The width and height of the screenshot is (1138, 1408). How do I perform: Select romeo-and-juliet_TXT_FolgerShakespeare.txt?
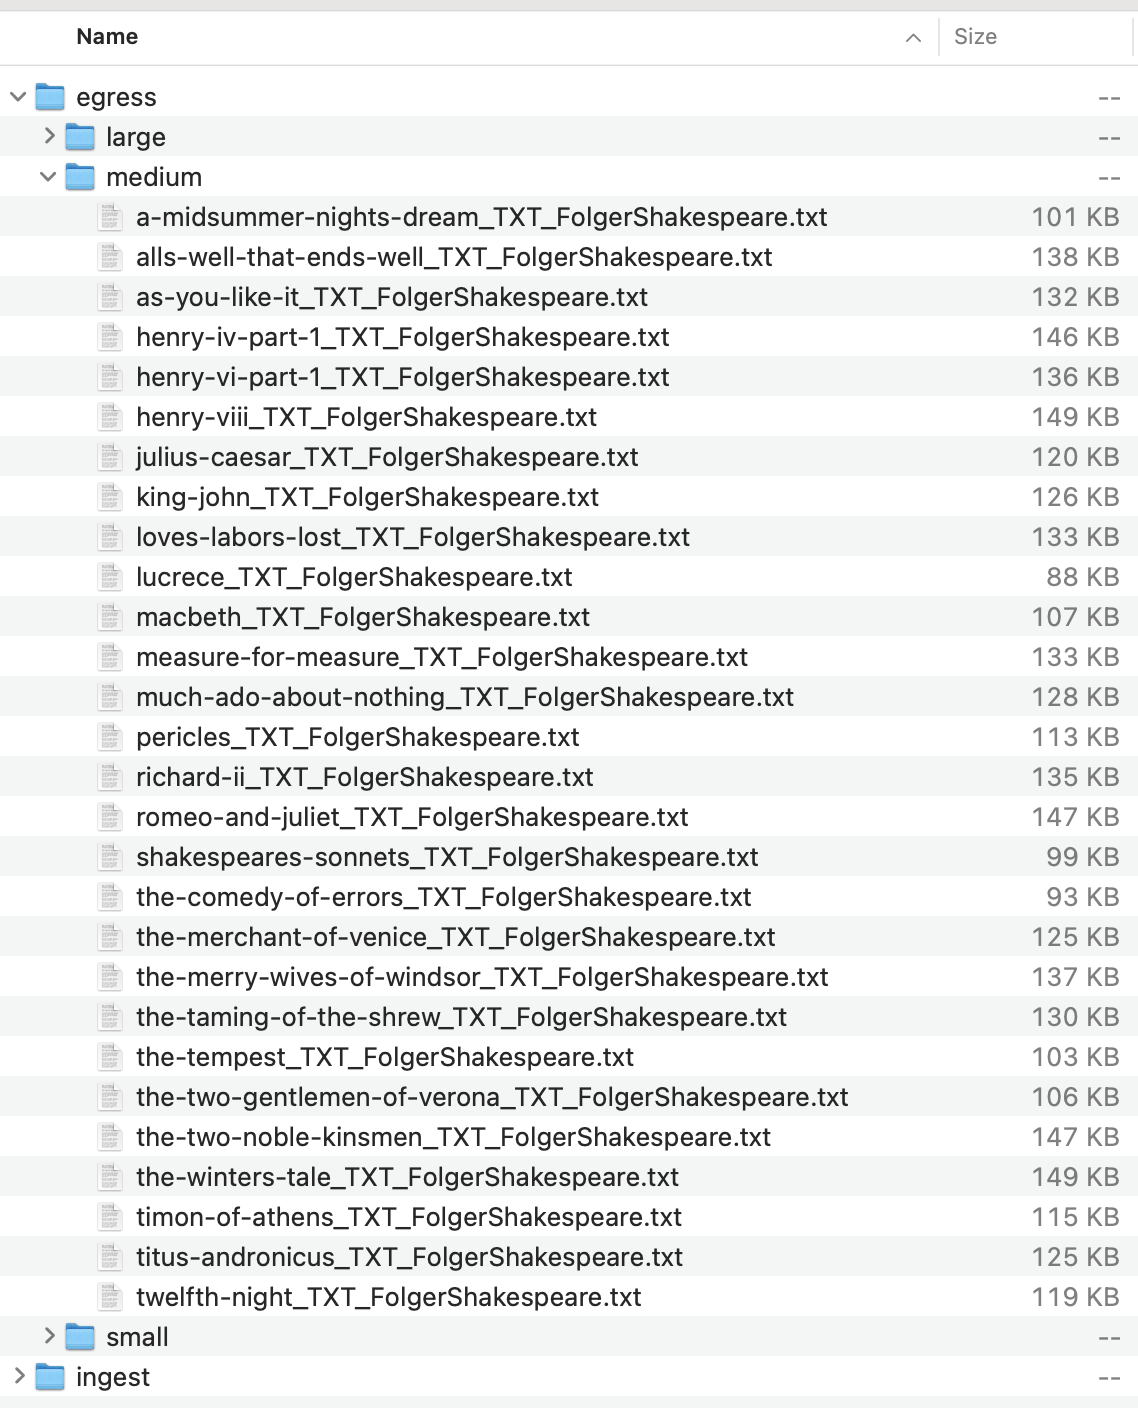412,817
